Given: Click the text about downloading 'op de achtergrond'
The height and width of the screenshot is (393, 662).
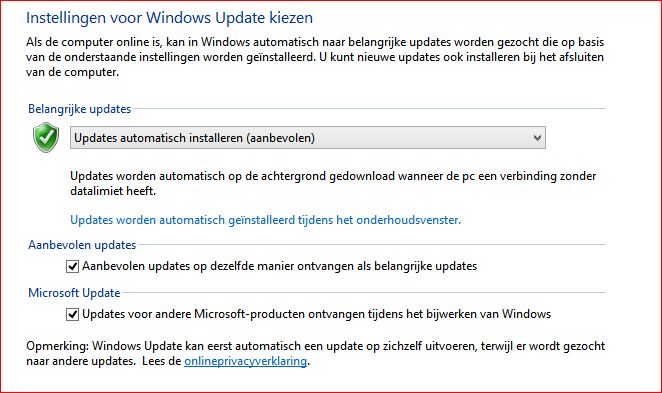Looking at the screenshot, I should (333, 183).
